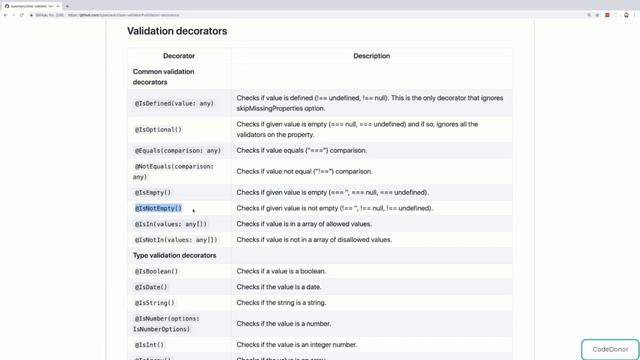640x360 pixels.
Task: Click the red browser extension icon
Action: pos(607,15)
